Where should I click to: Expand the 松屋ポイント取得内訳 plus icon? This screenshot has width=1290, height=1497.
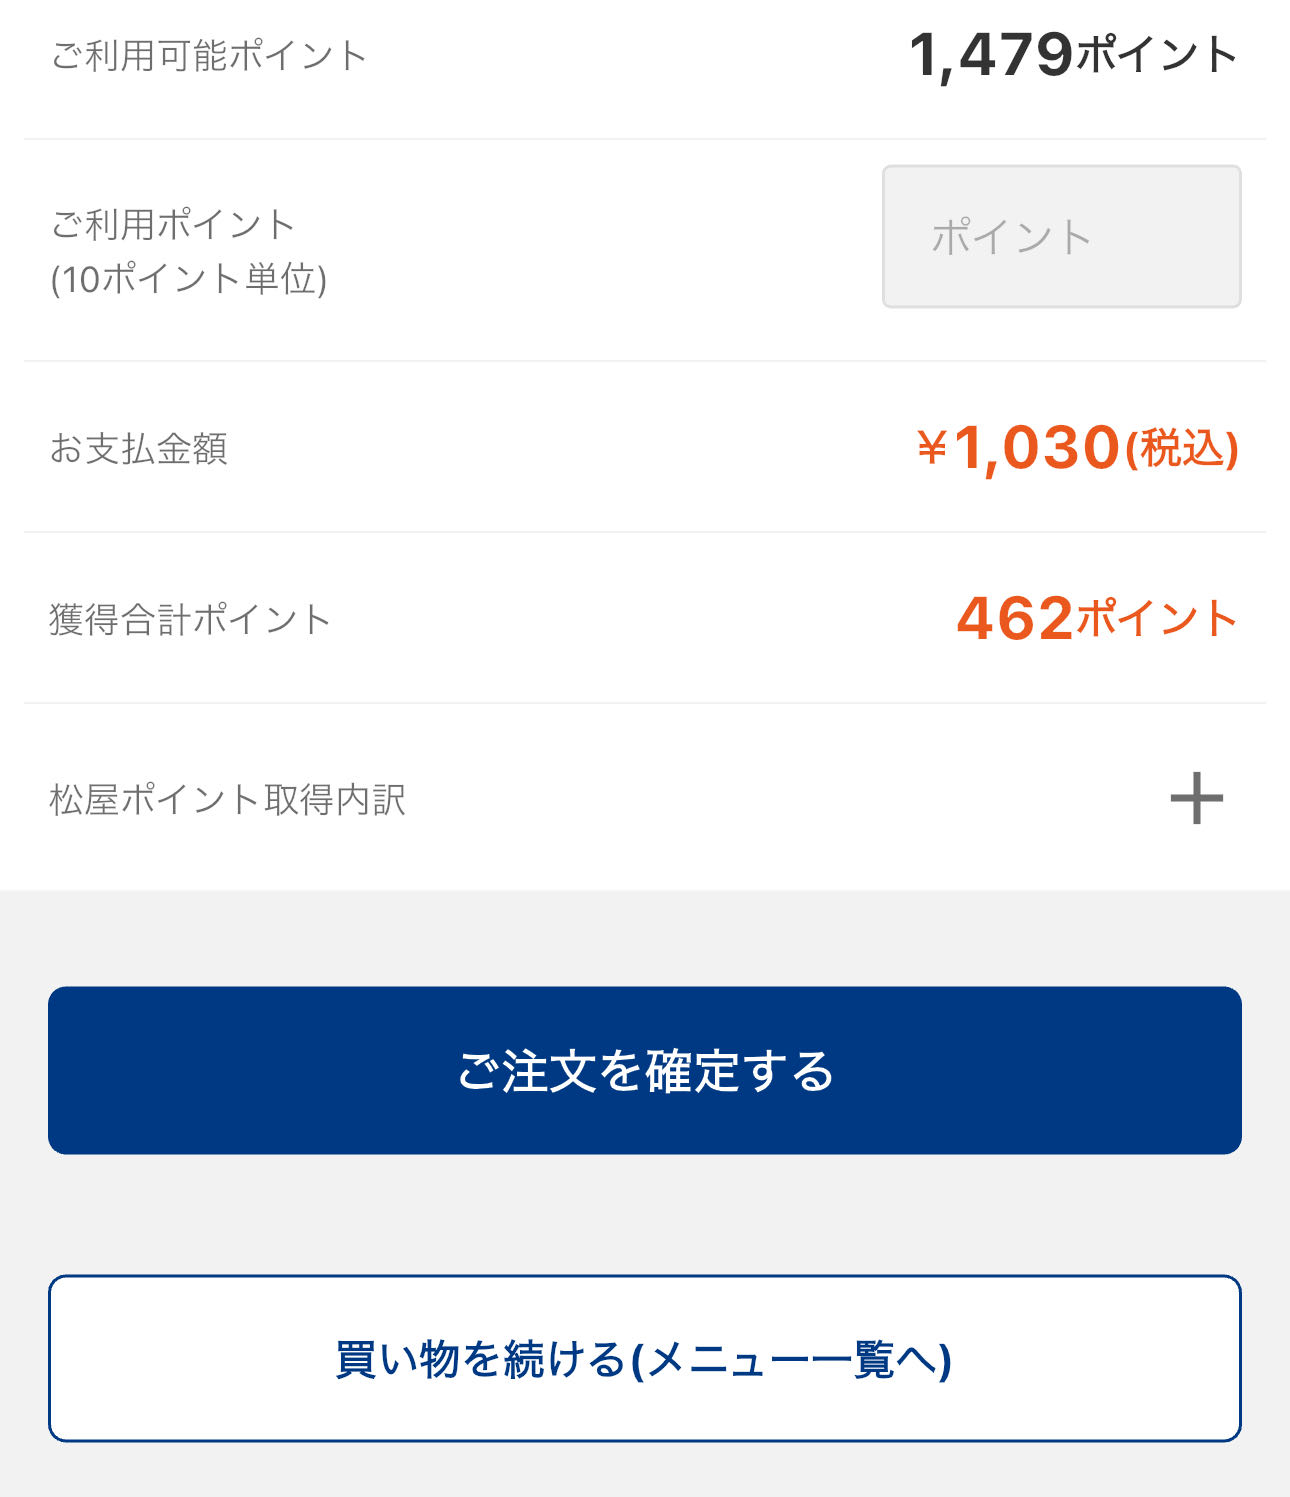1196,798
